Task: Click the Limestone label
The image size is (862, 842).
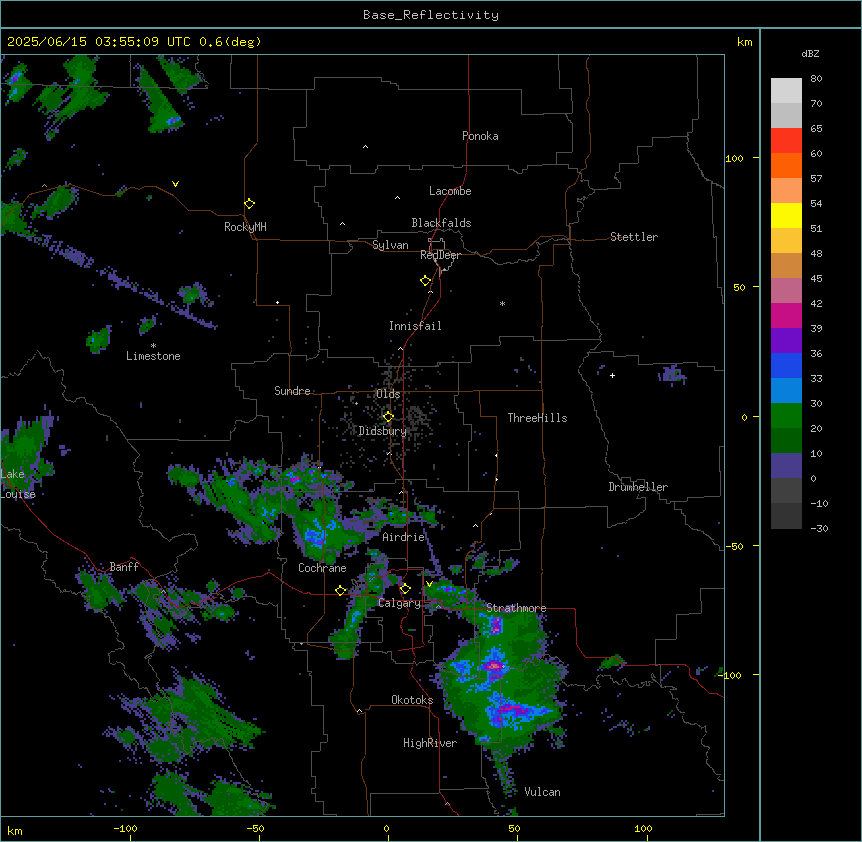Action: click(x=153, y=356)
